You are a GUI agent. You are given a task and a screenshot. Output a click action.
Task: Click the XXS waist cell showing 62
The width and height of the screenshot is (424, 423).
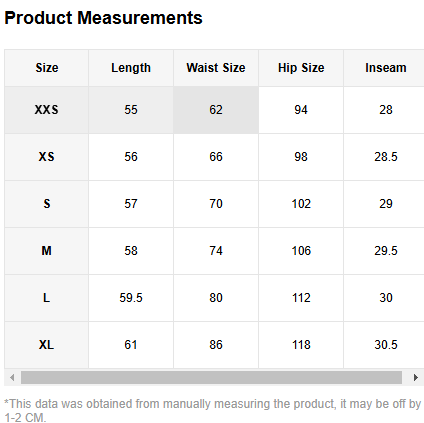click(x=216, y=110)
